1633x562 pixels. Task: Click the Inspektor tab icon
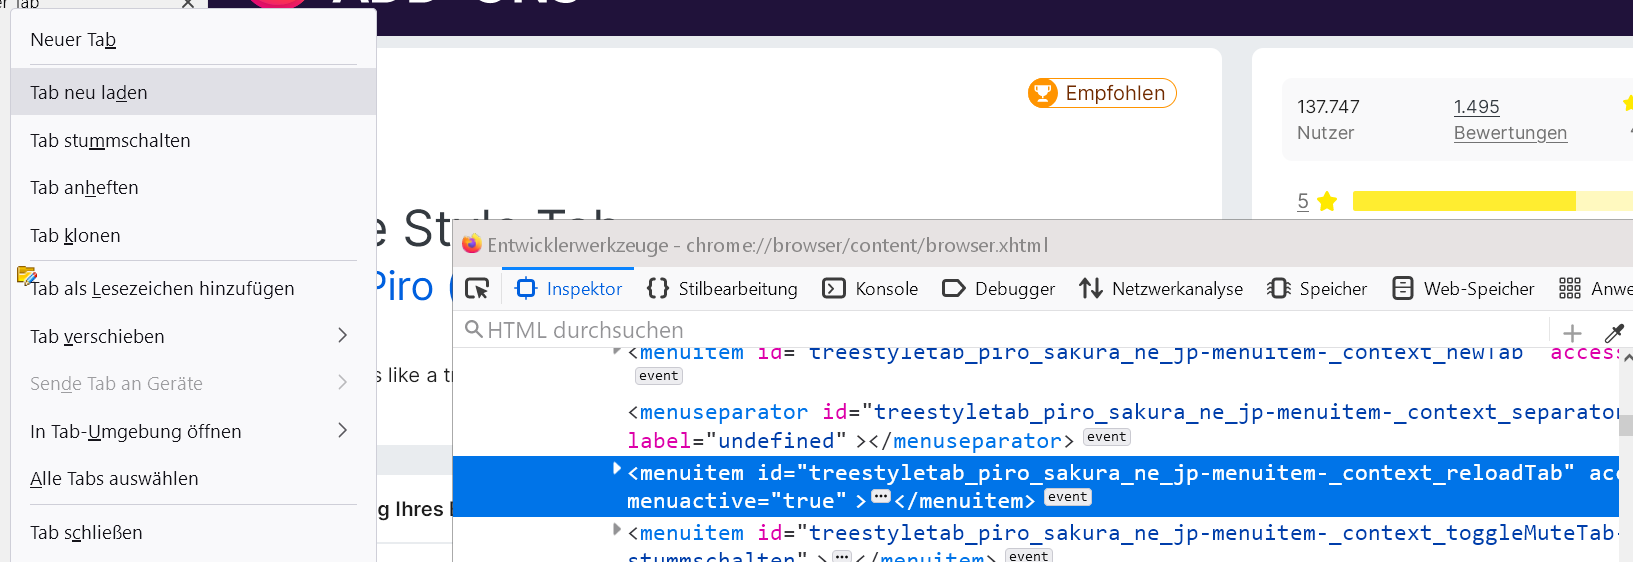pos(526,289)
